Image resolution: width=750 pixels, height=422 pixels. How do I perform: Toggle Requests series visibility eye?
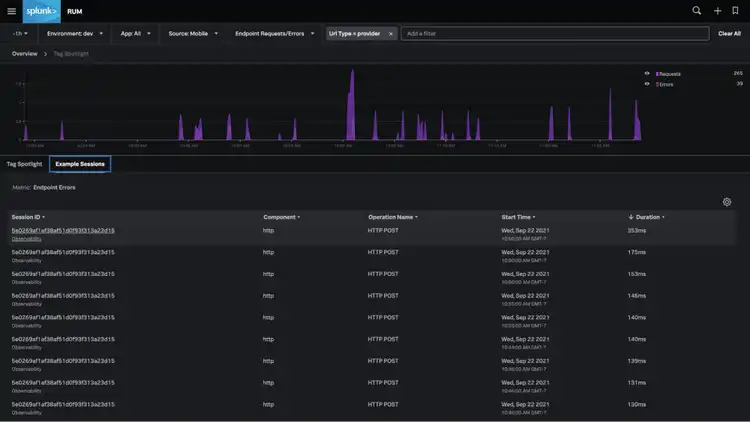click(x=646, y=73)
